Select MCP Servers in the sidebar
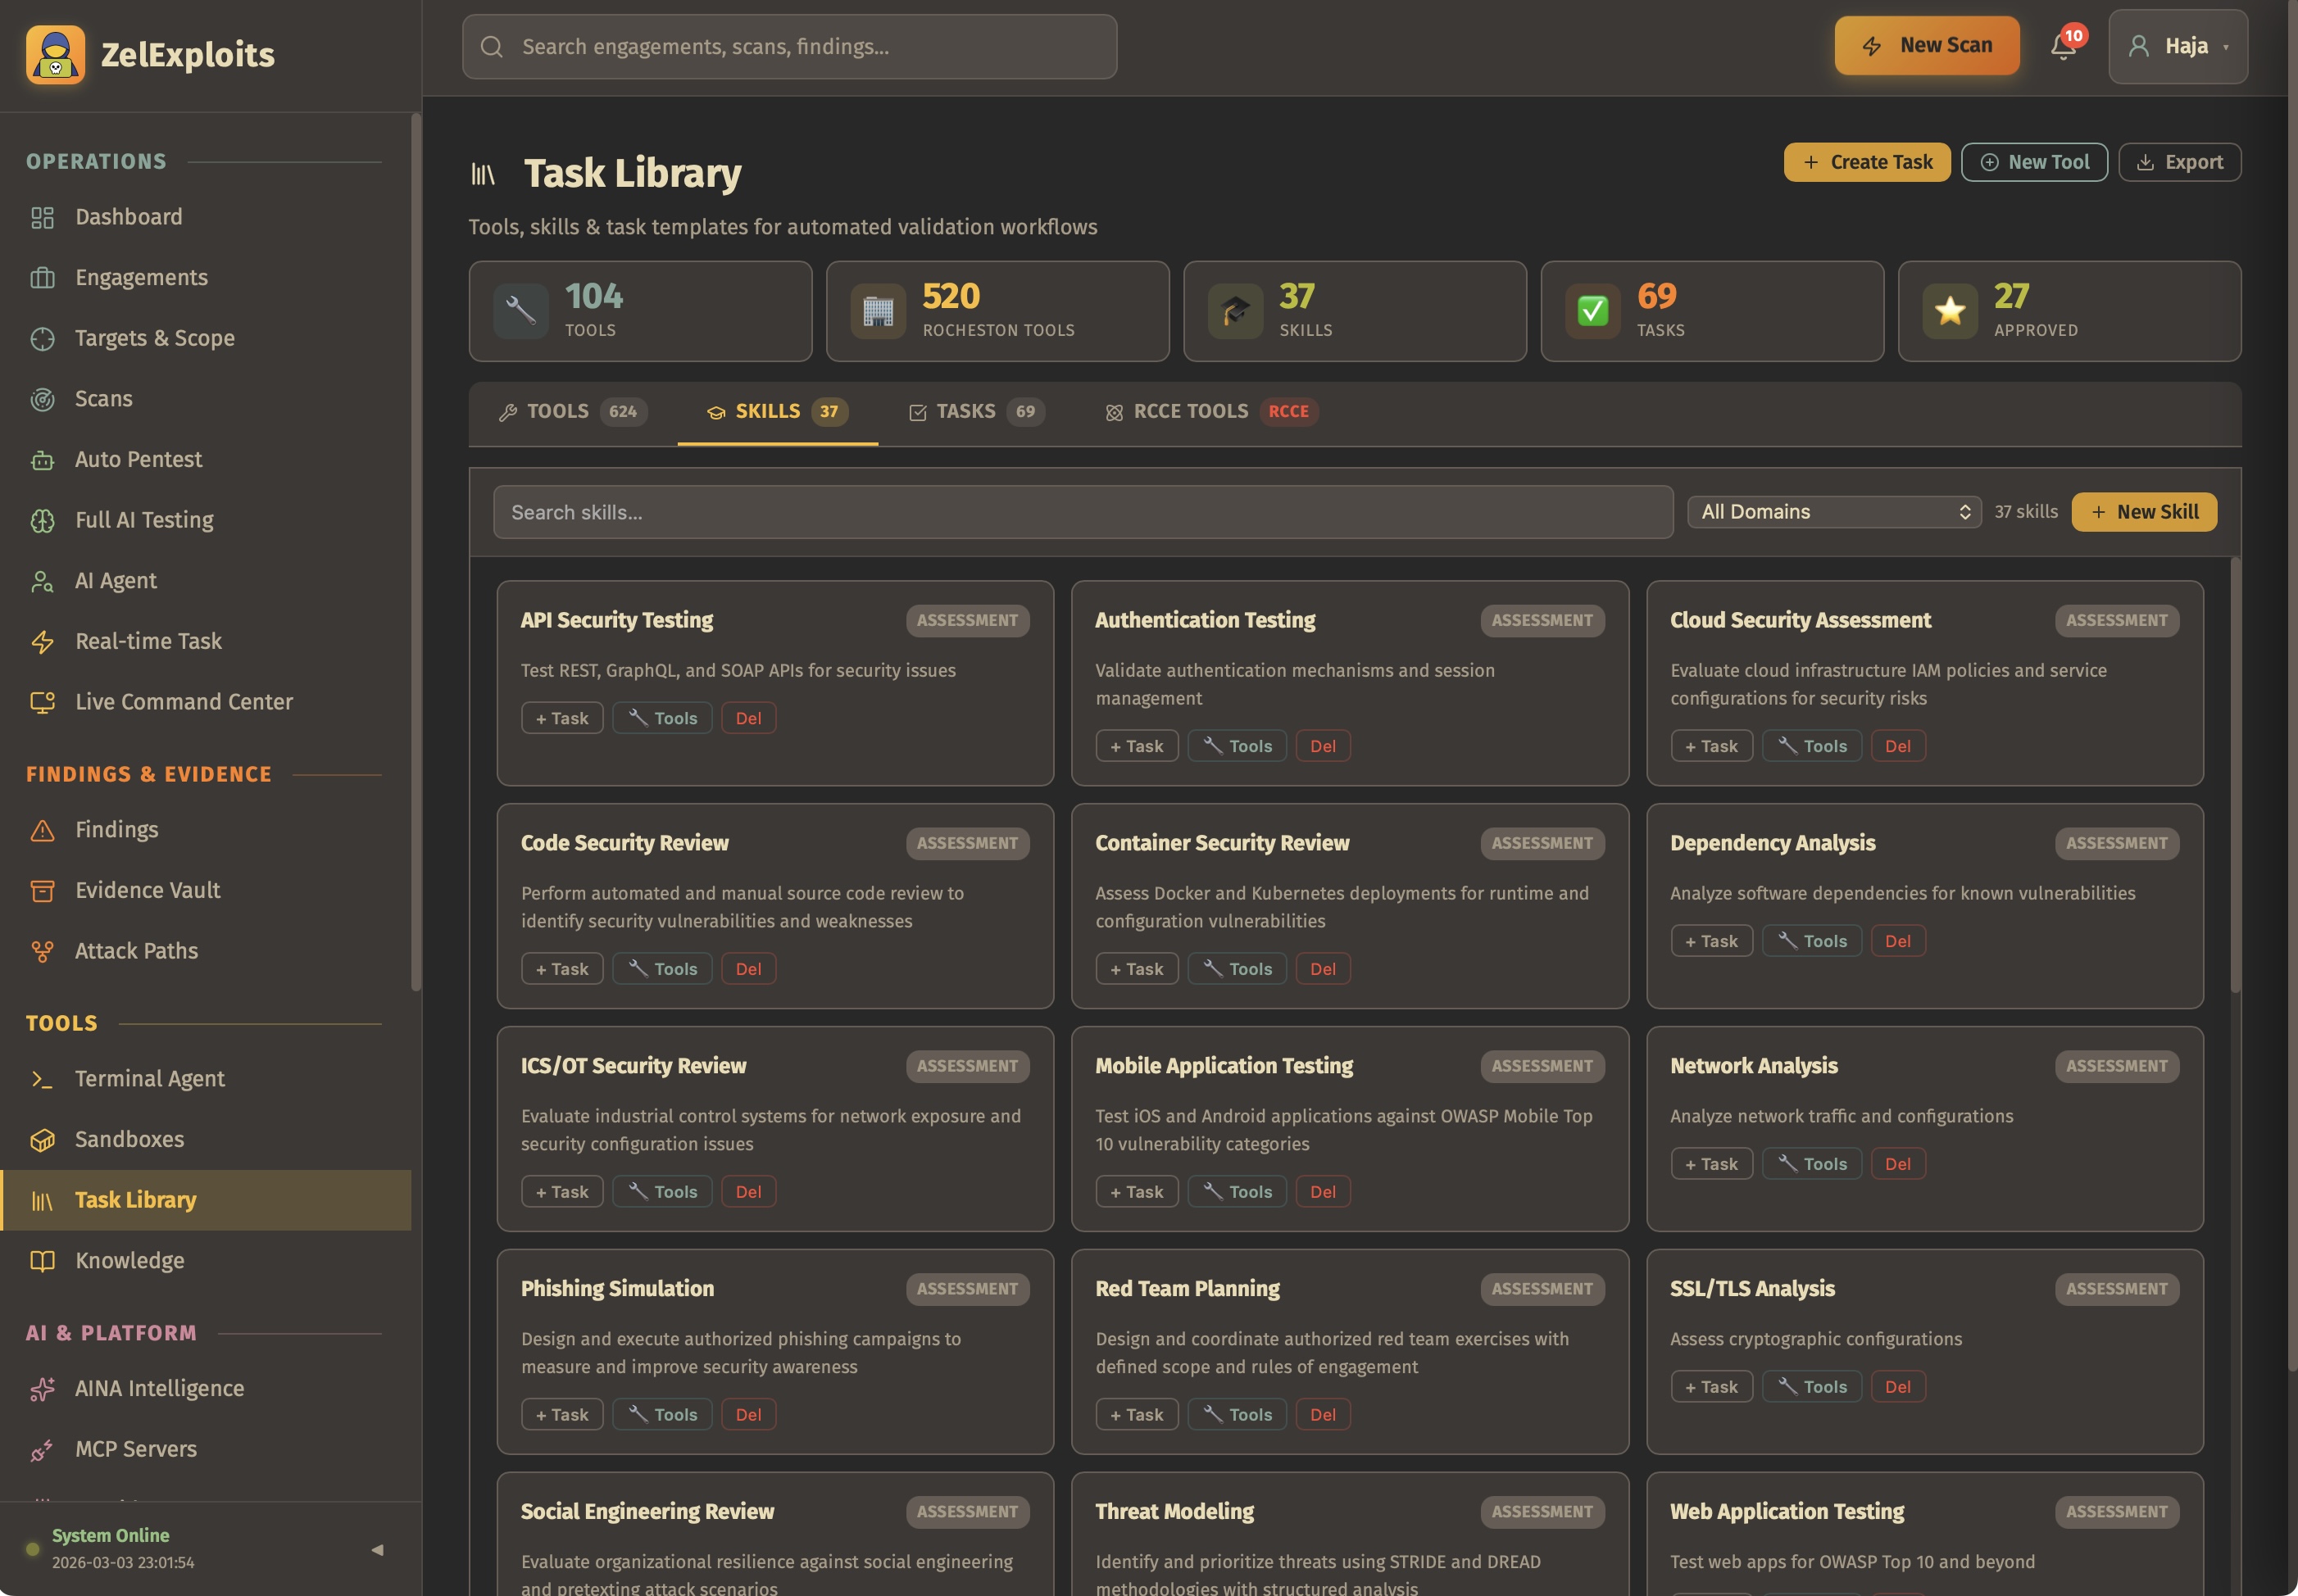This screenshot has width=2298, height=1596. click(x=135, y=1448)
